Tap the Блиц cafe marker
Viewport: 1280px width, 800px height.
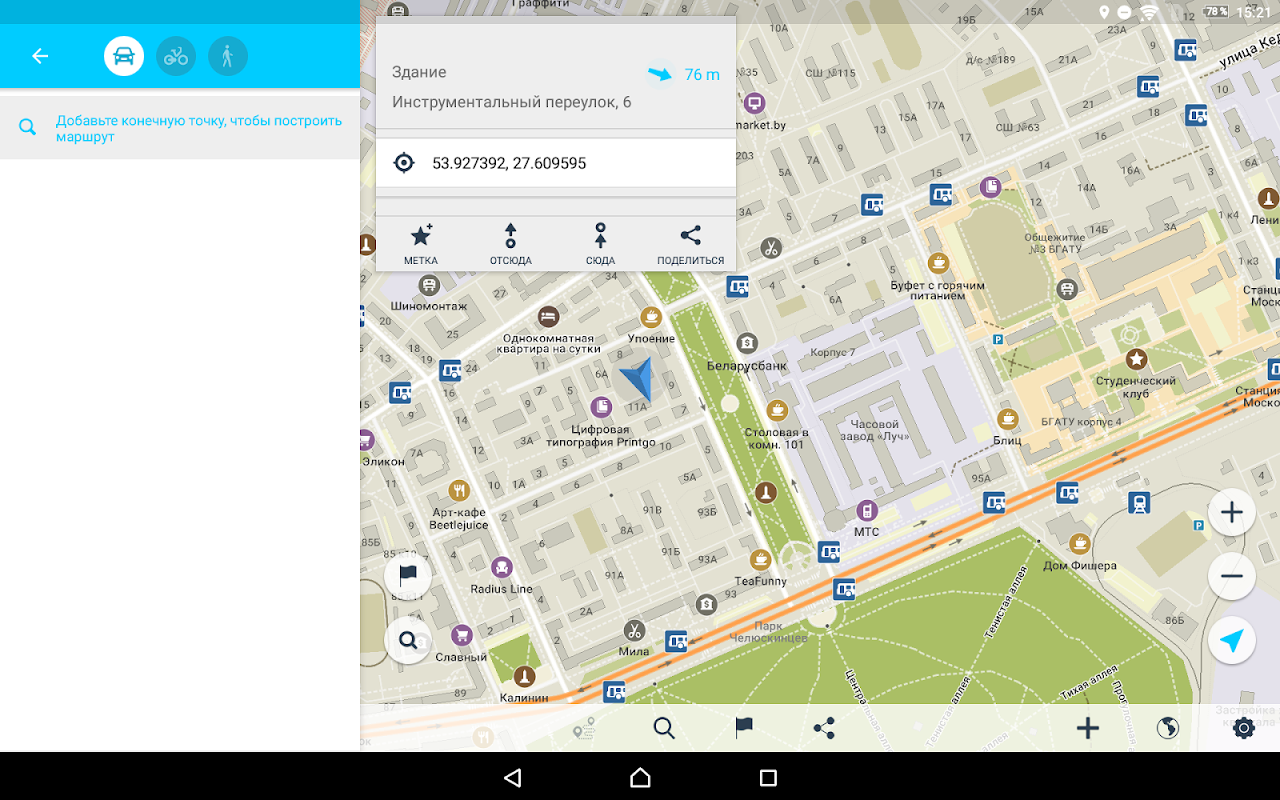[1008, 418]
